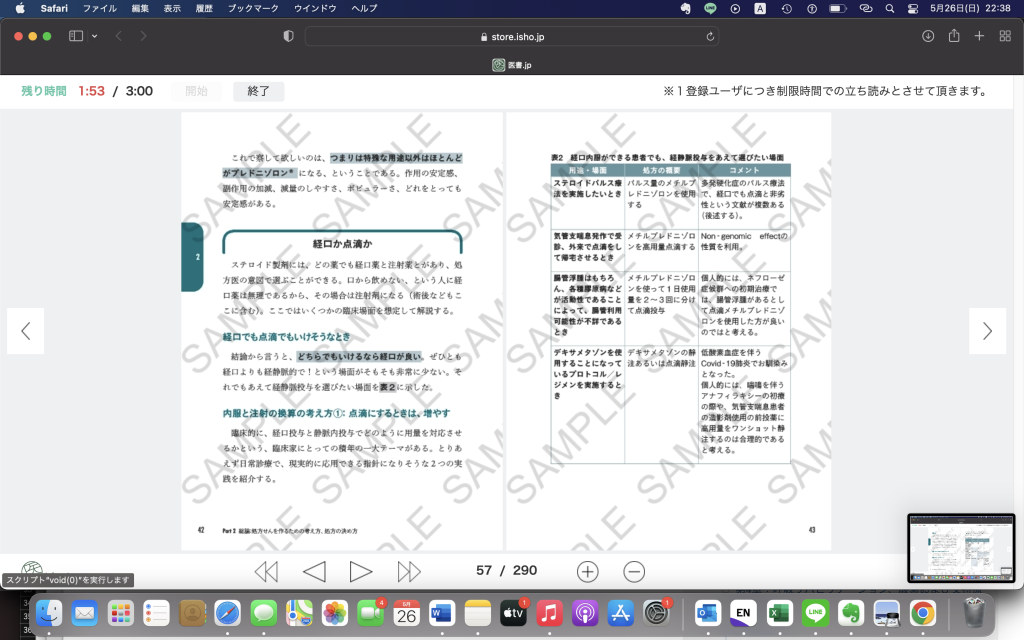Click the privacy report shield icon
This screenshot has height=640, width=1024.
[288, 36]
